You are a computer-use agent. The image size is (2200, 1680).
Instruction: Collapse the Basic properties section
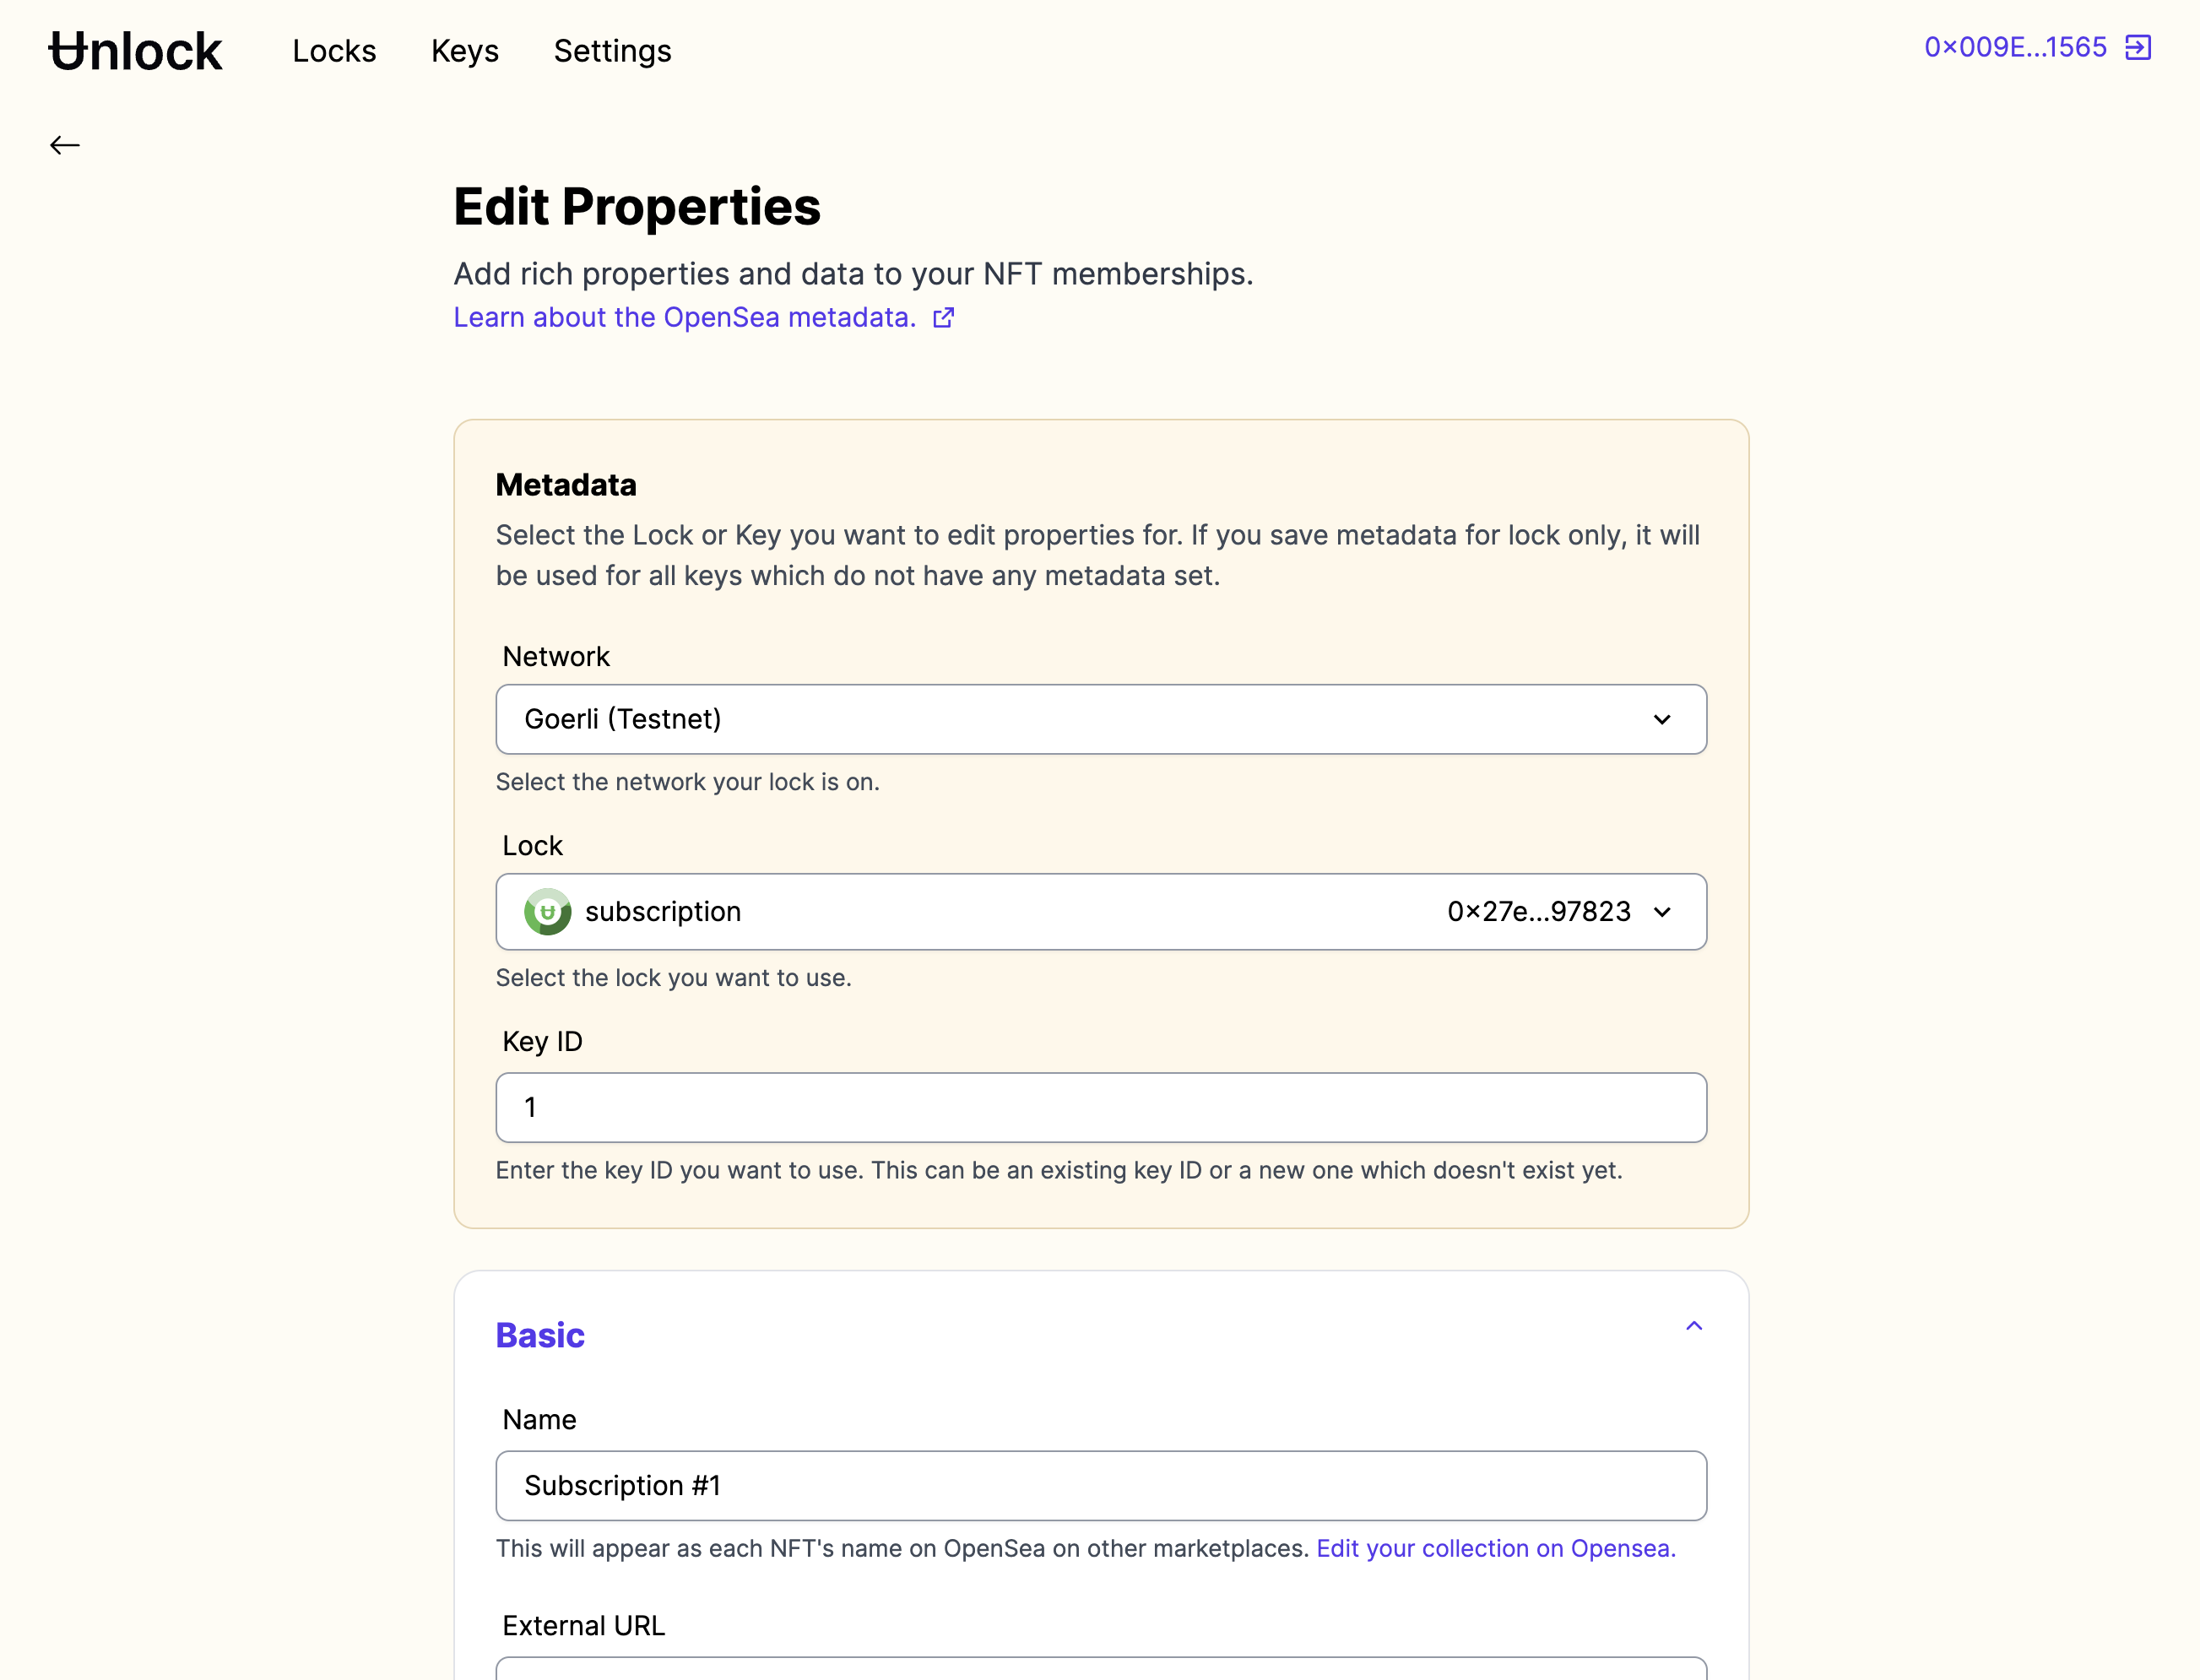(1693, 1325)
